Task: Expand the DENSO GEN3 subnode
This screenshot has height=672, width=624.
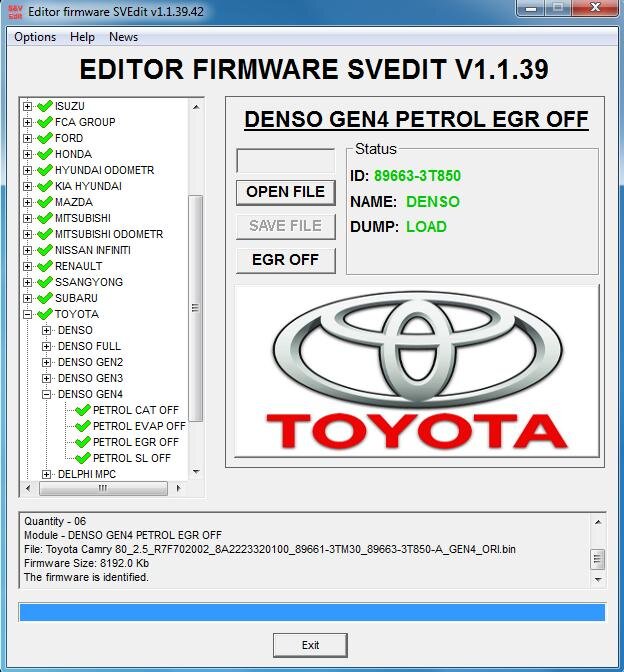Action: tap(47, 378)
